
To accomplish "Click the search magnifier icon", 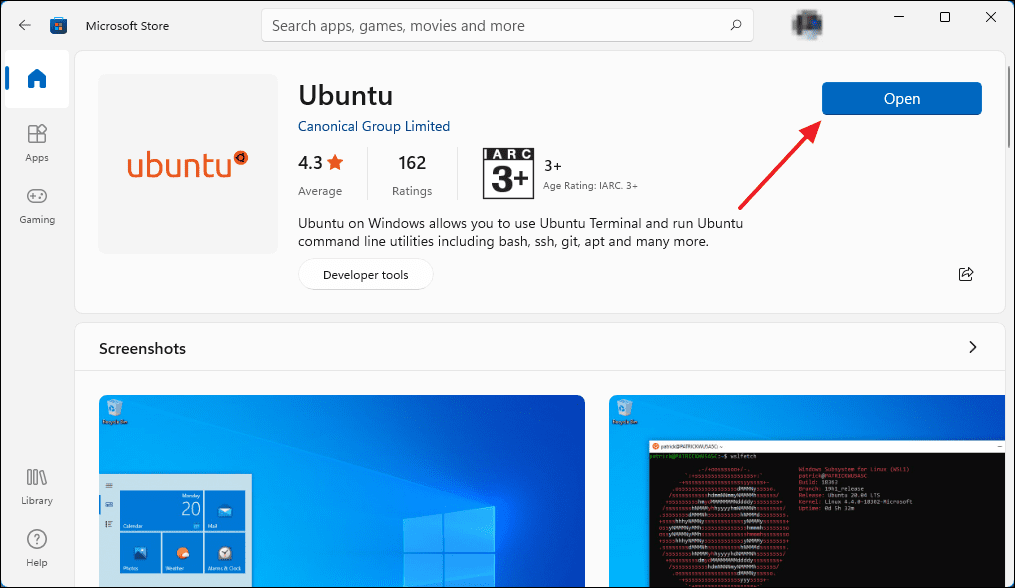I will click(x=736, y=25).
